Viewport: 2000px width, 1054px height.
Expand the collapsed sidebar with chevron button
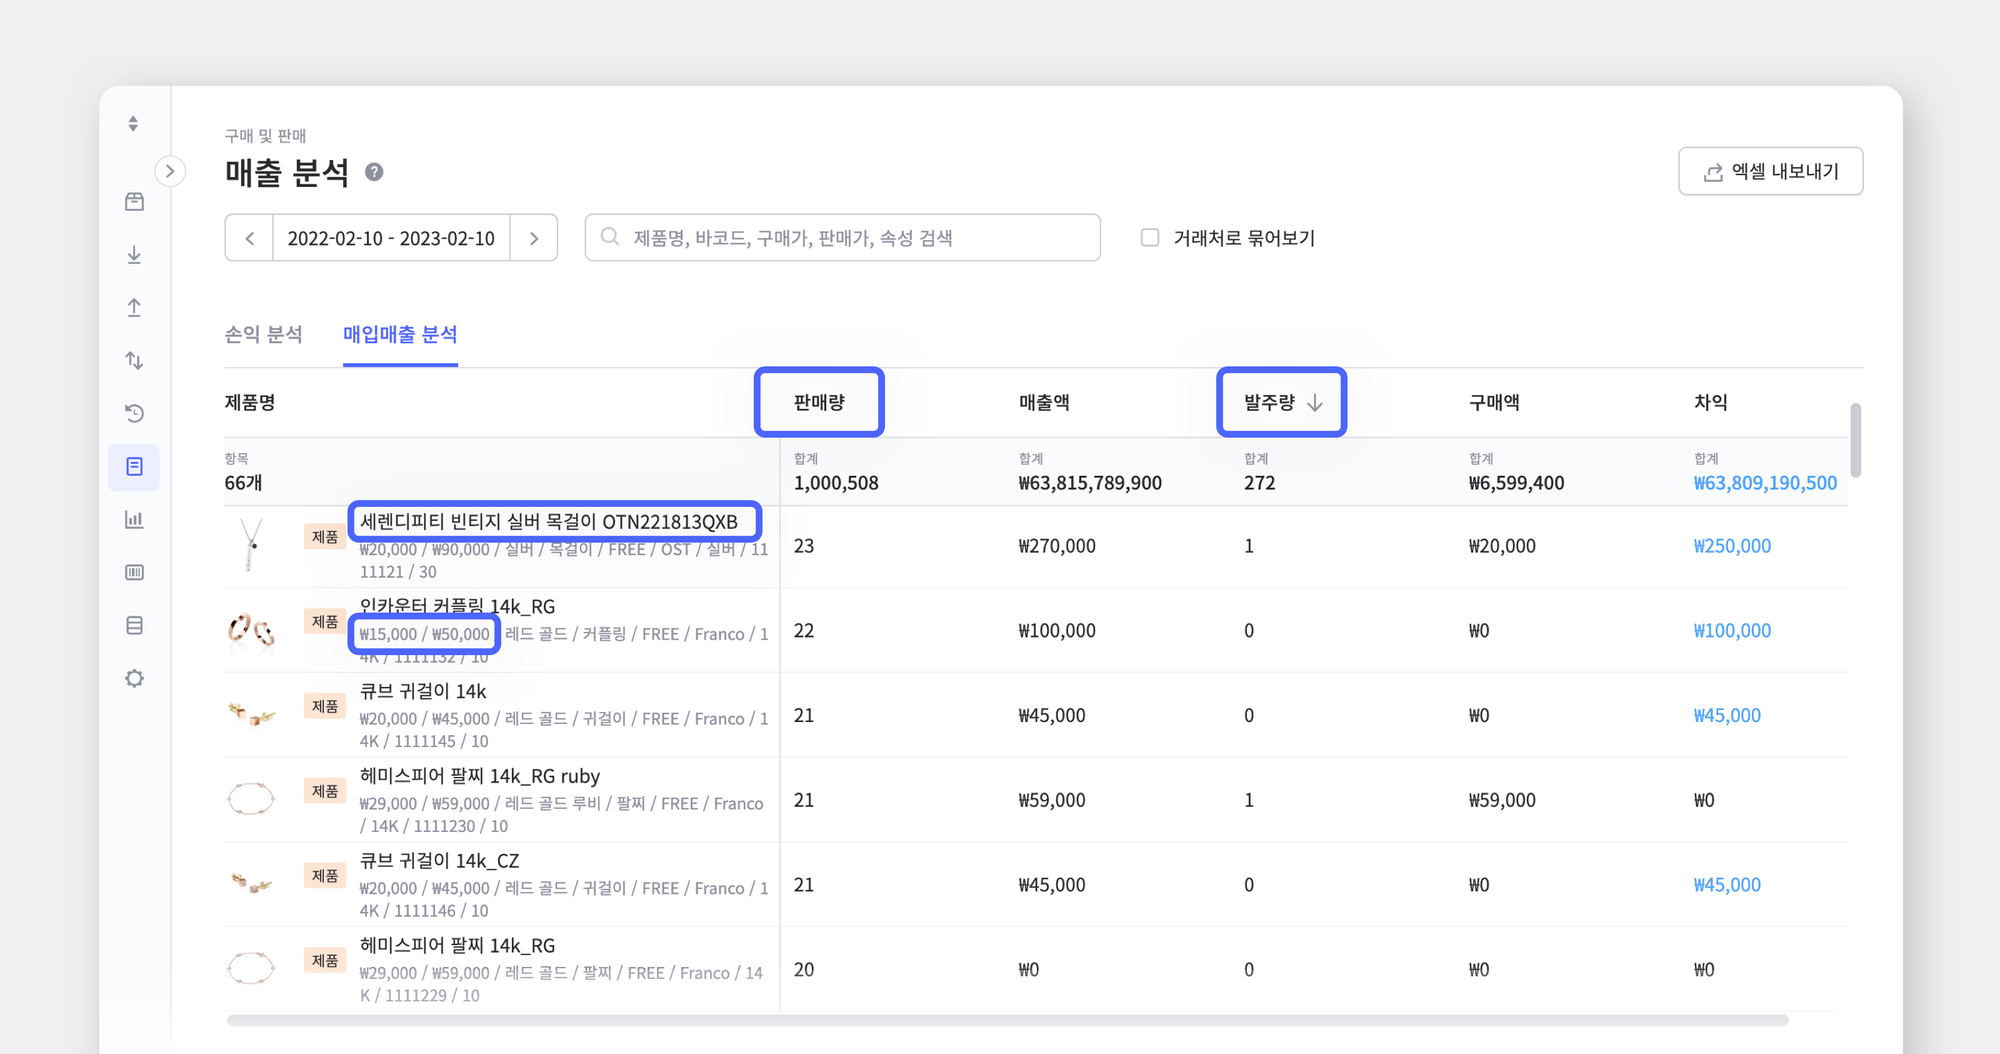(171, 171)
